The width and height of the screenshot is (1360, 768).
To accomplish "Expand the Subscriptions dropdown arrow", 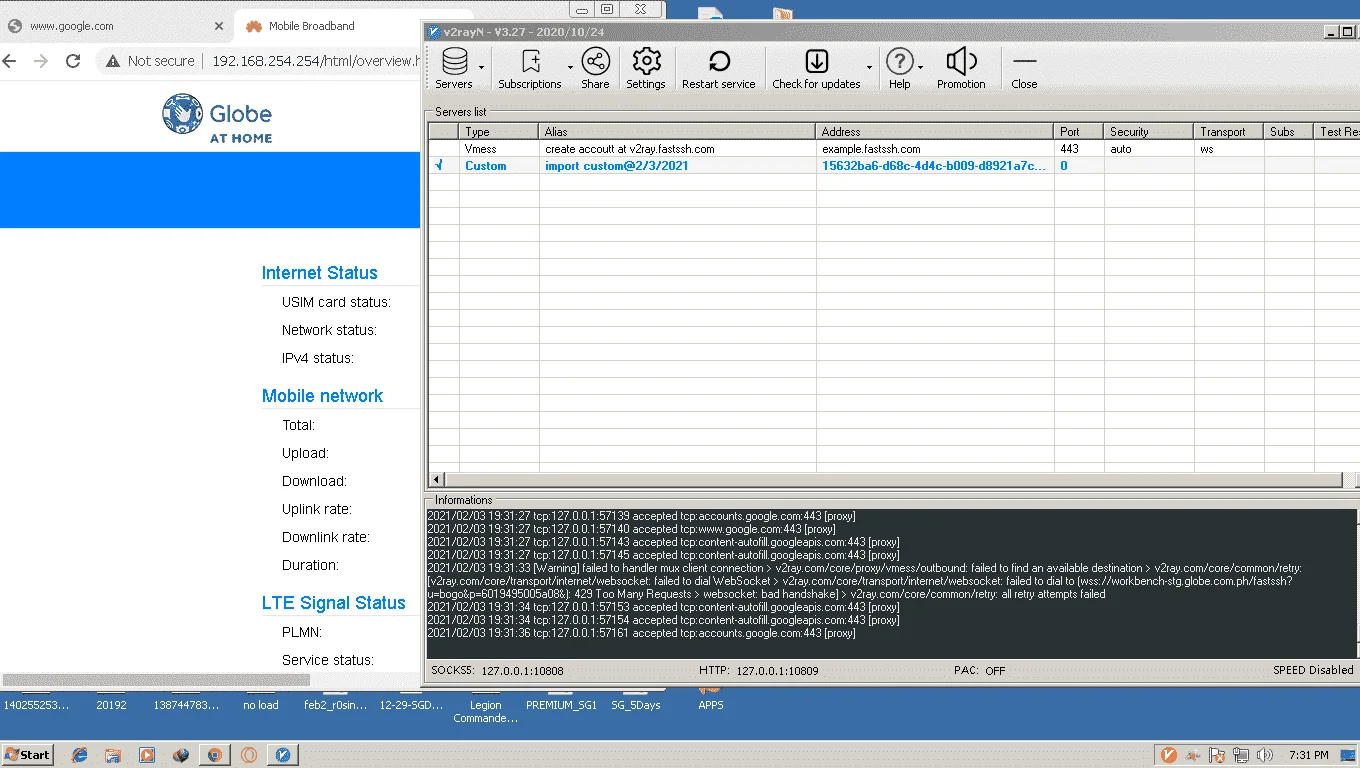I will 570,68.
